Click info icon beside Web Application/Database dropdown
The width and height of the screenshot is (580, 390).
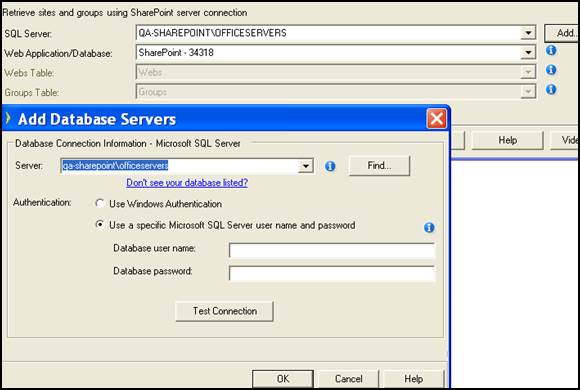(x=551, y=50)
